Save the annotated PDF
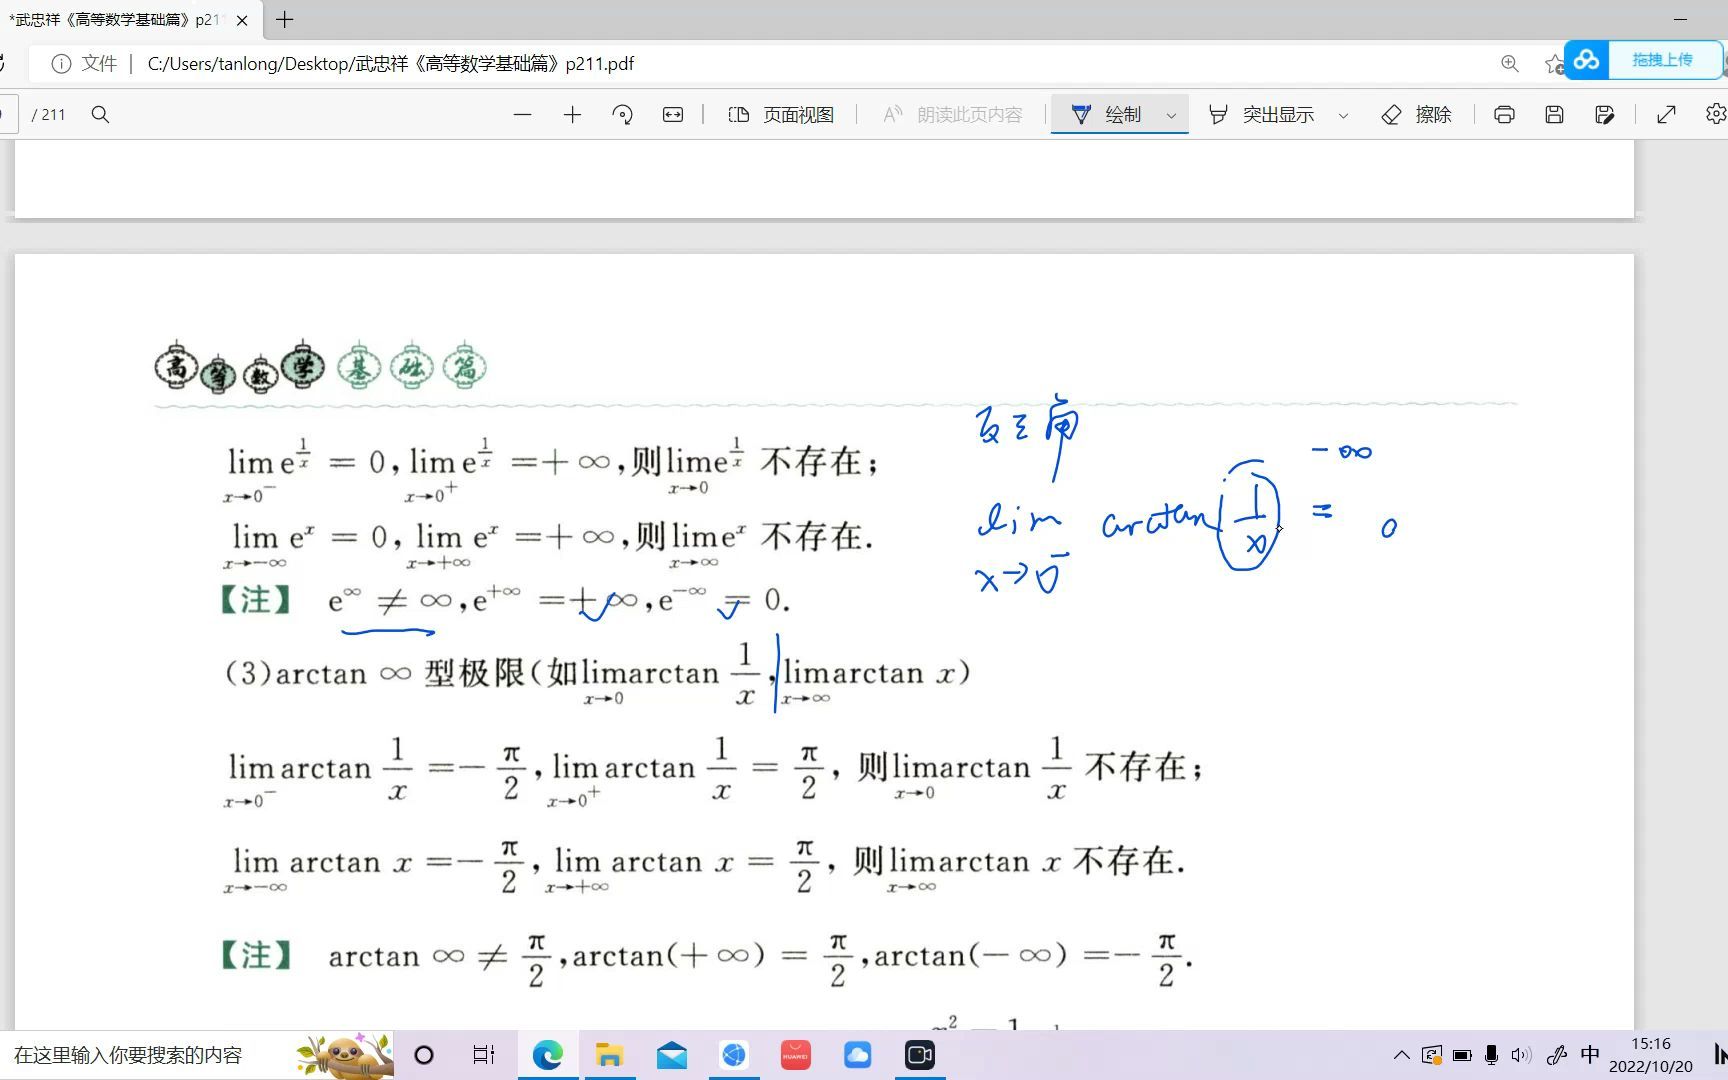1728x1080 pixels. [x=1553, y=114]
